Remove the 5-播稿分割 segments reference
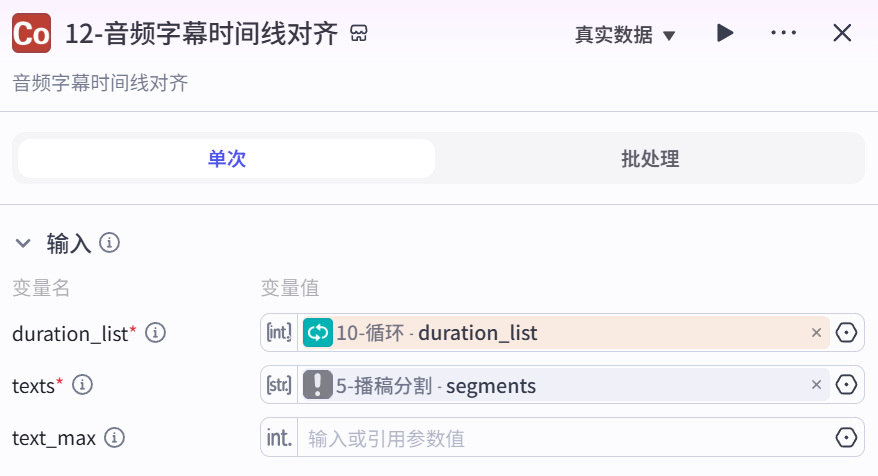Screen dimensions: 878x476 click(816, 385)
